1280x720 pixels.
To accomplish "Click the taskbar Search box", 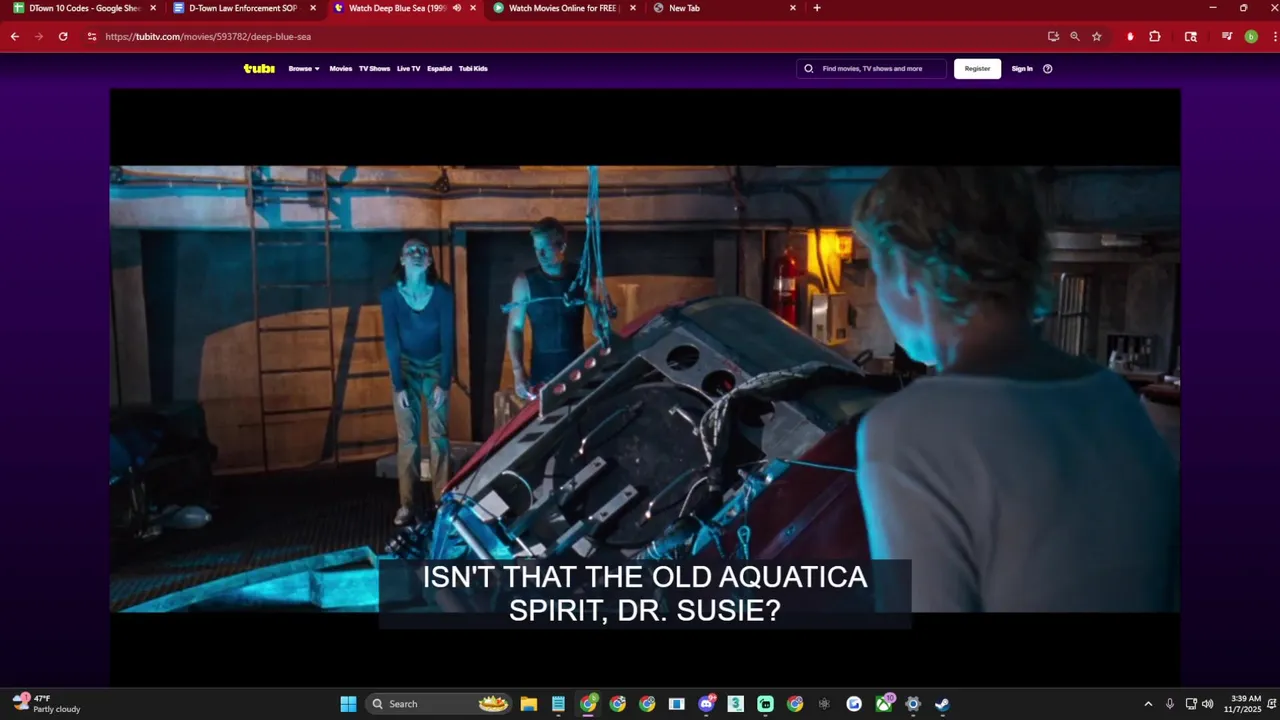I will [x=438, y=704].
